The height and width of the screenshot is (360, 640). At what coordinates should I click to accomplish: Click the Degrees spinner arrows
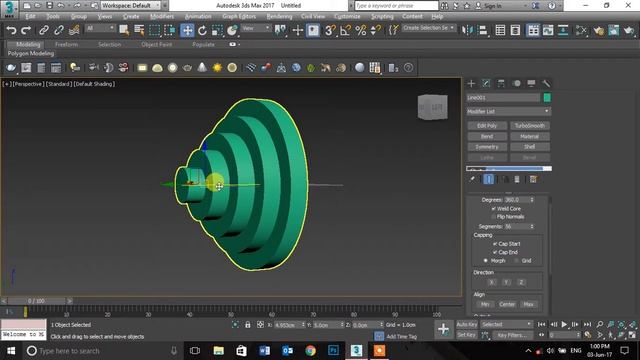pyautogui.click(x=532, y=200)
